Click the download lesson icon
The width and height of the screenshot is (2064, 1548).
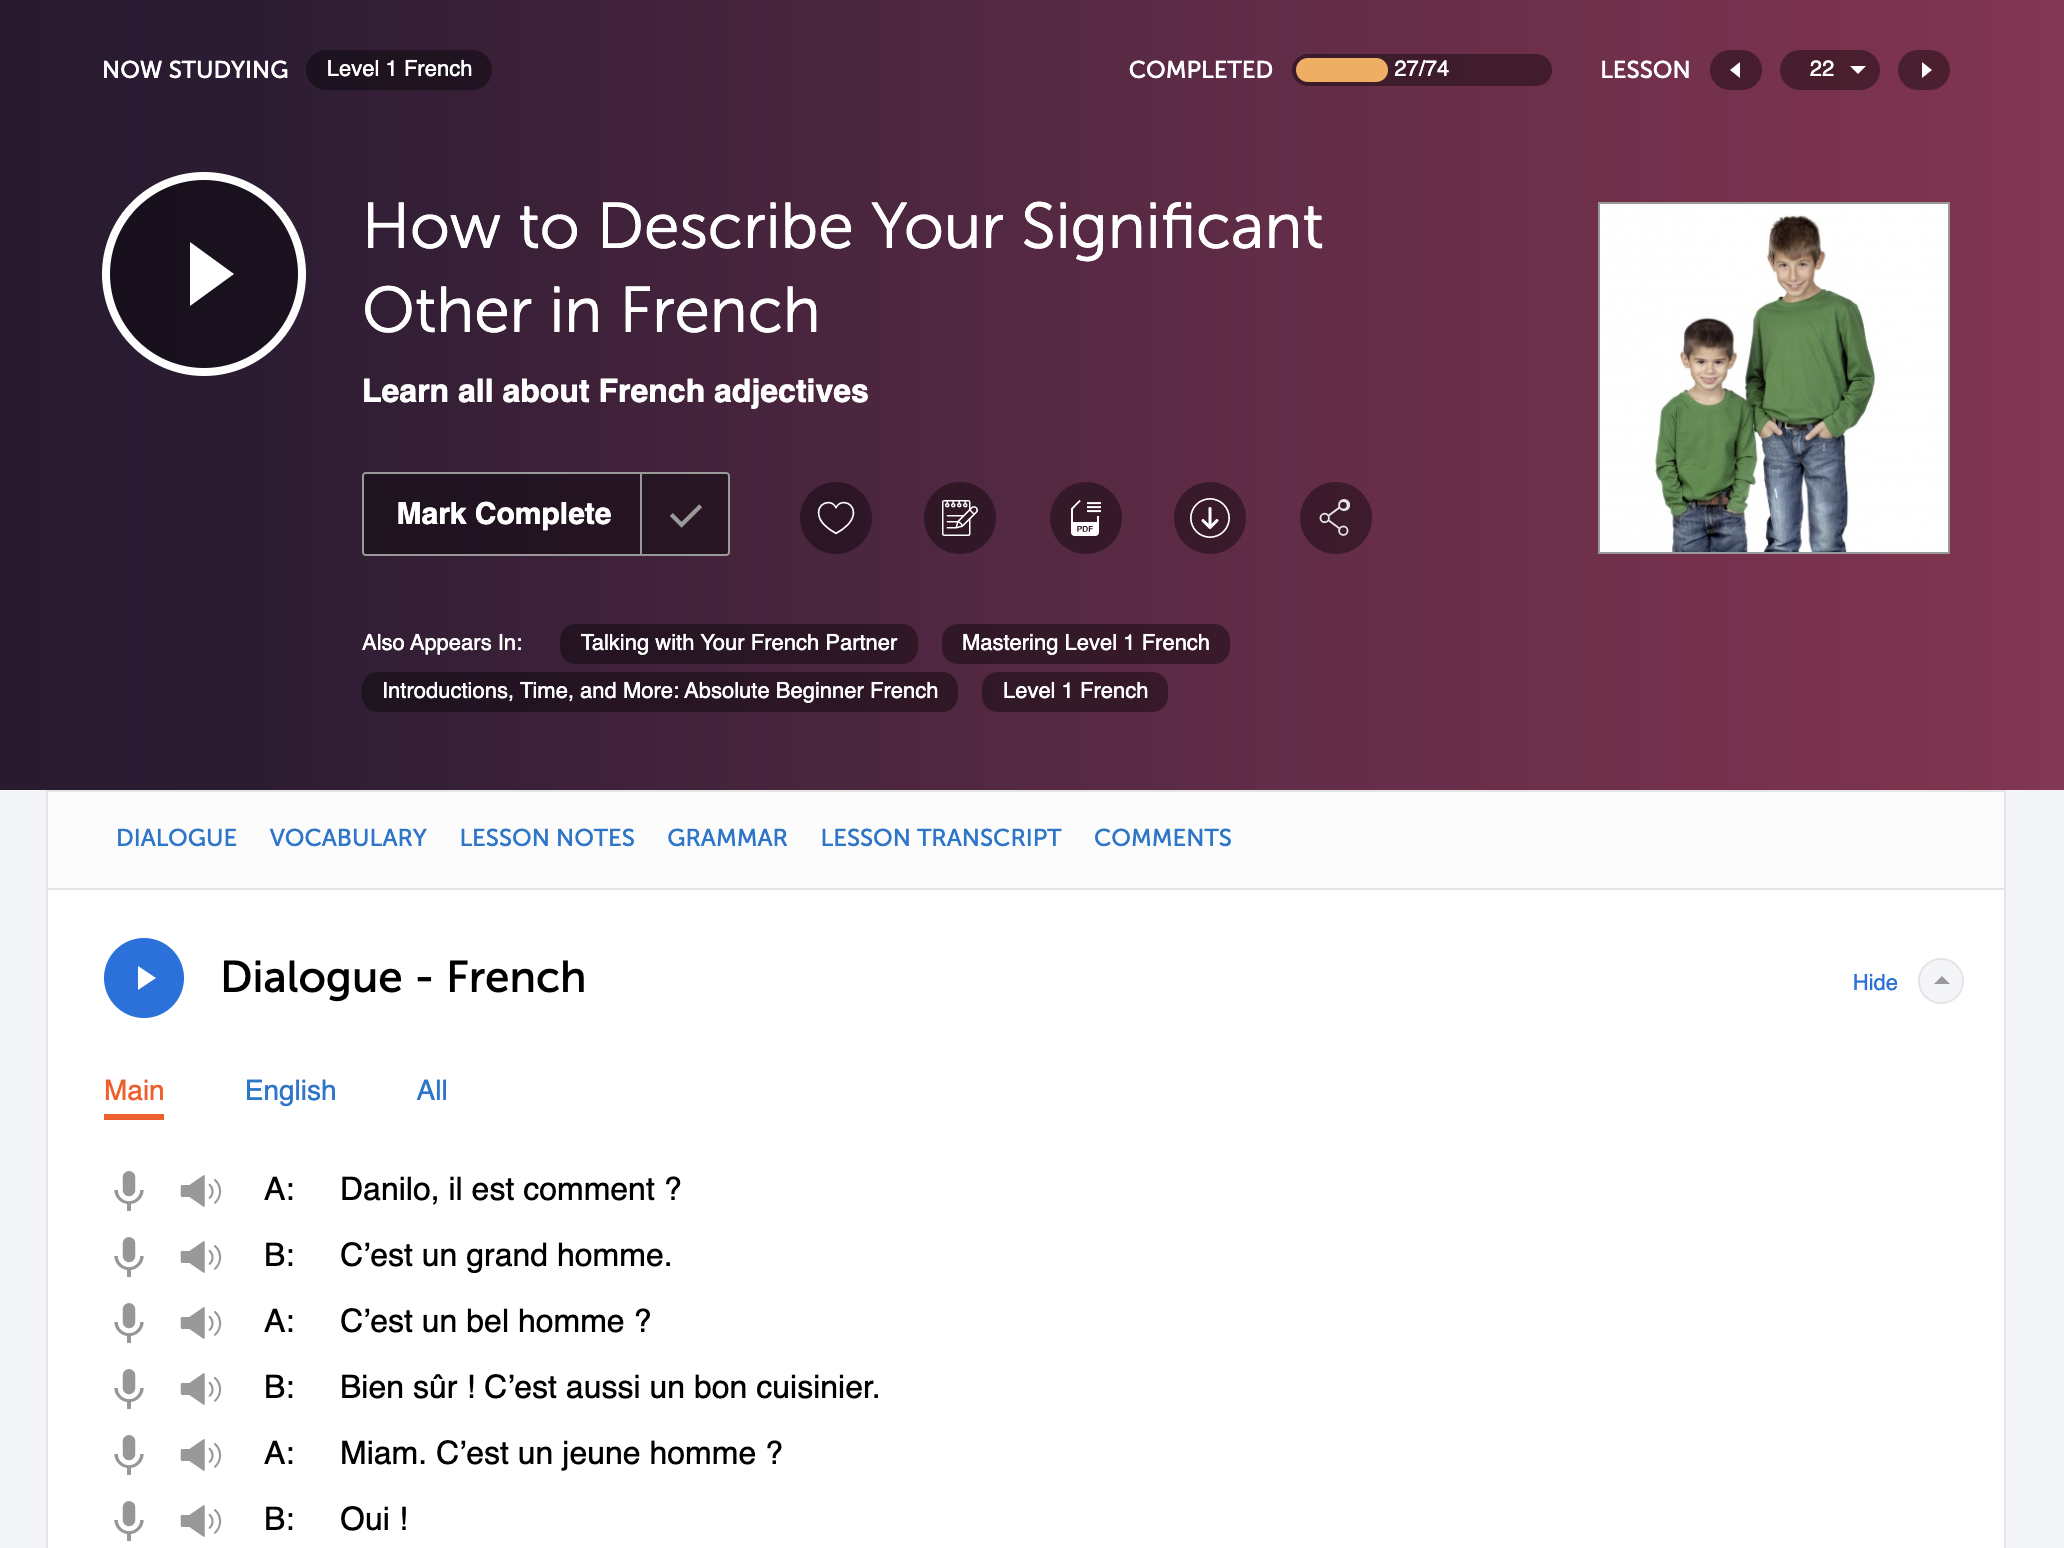(1210, 517)
